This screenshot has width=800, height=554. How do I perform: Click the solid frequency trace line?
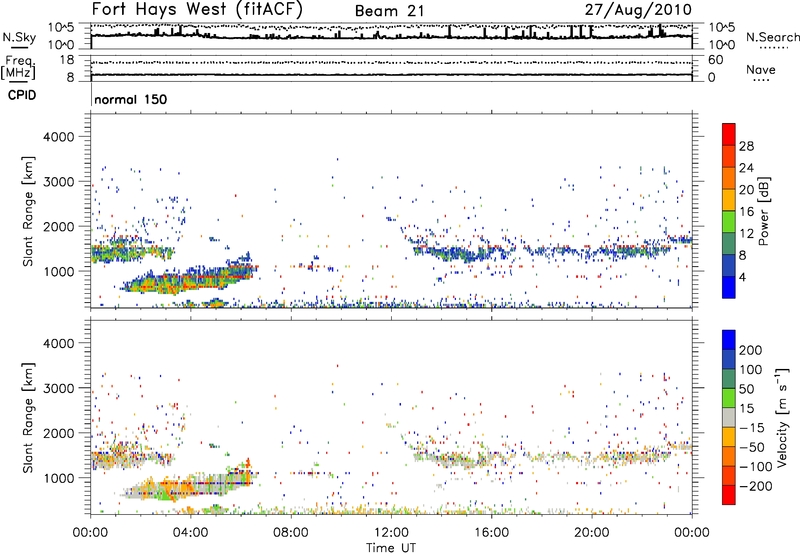click(x=391, y=75)
